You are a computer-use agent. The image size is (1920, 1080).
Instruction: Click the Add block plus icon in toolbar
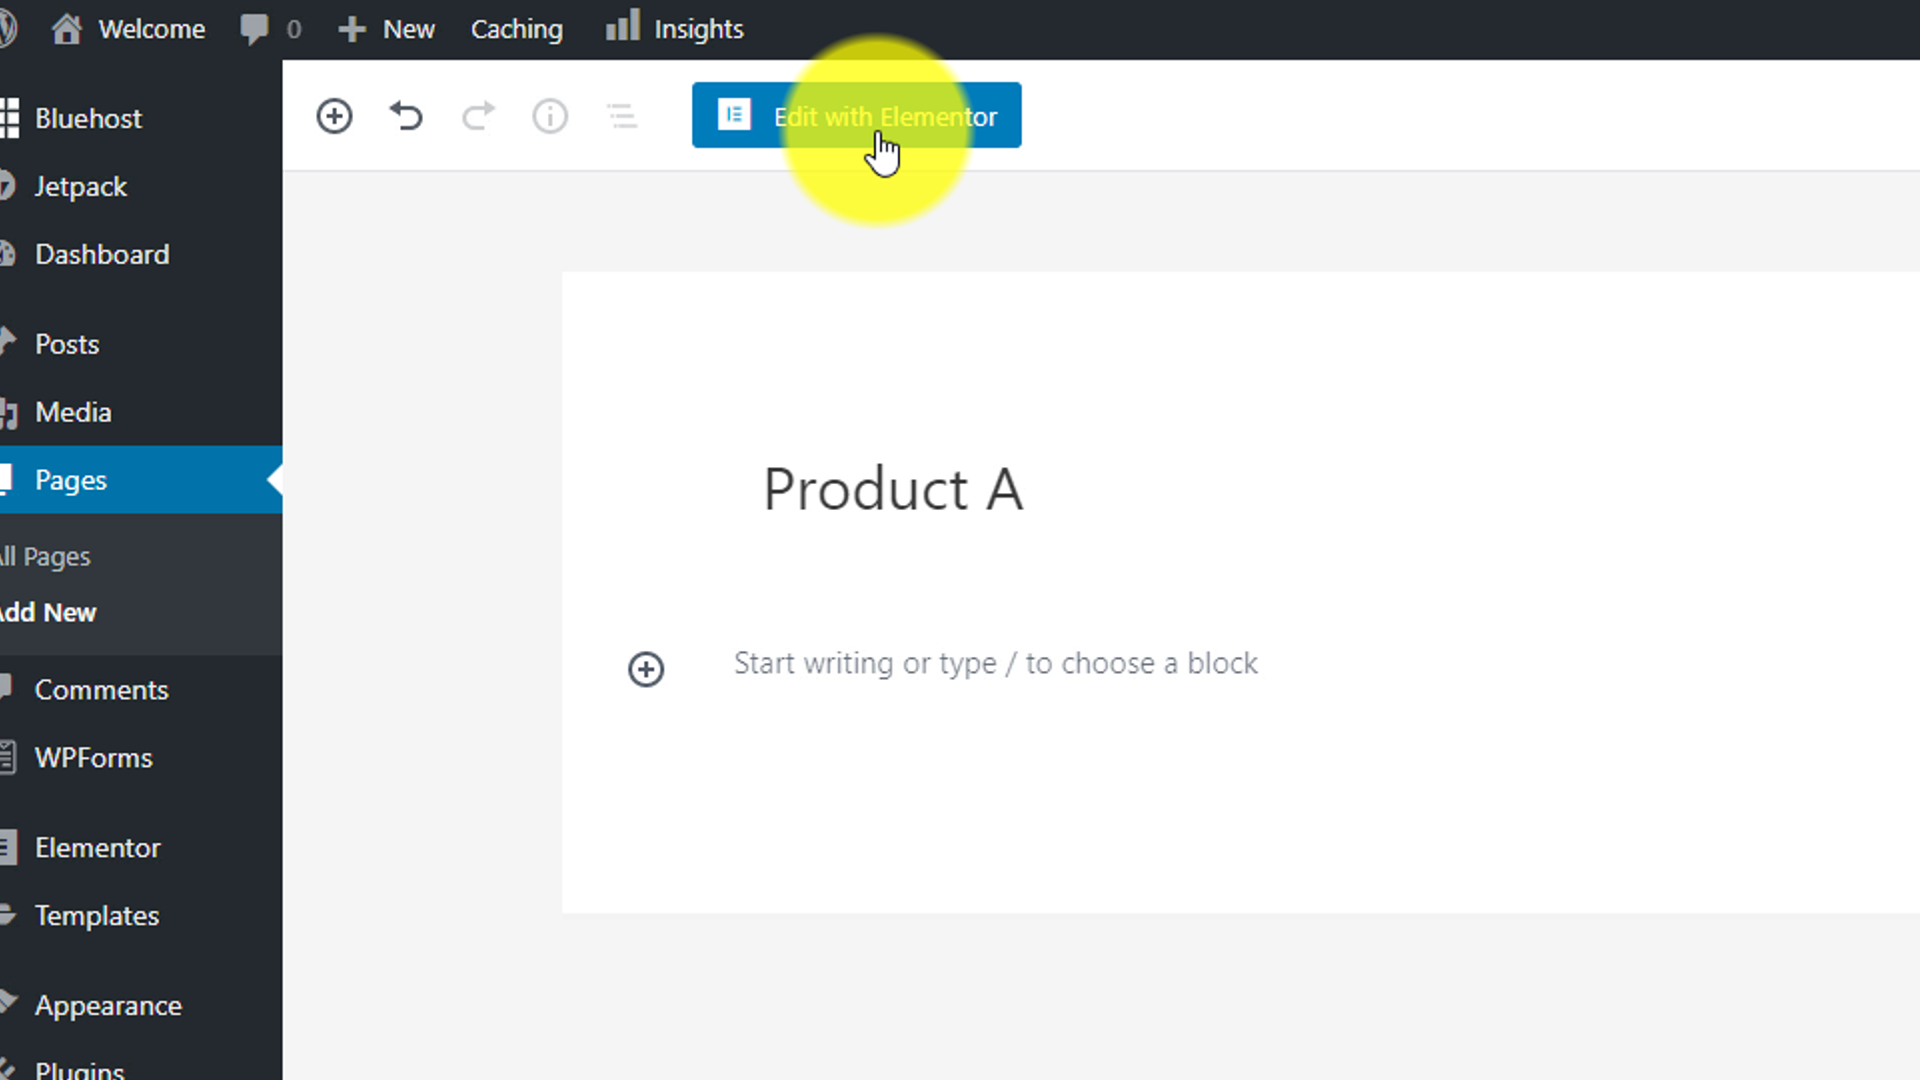(334, 116)
